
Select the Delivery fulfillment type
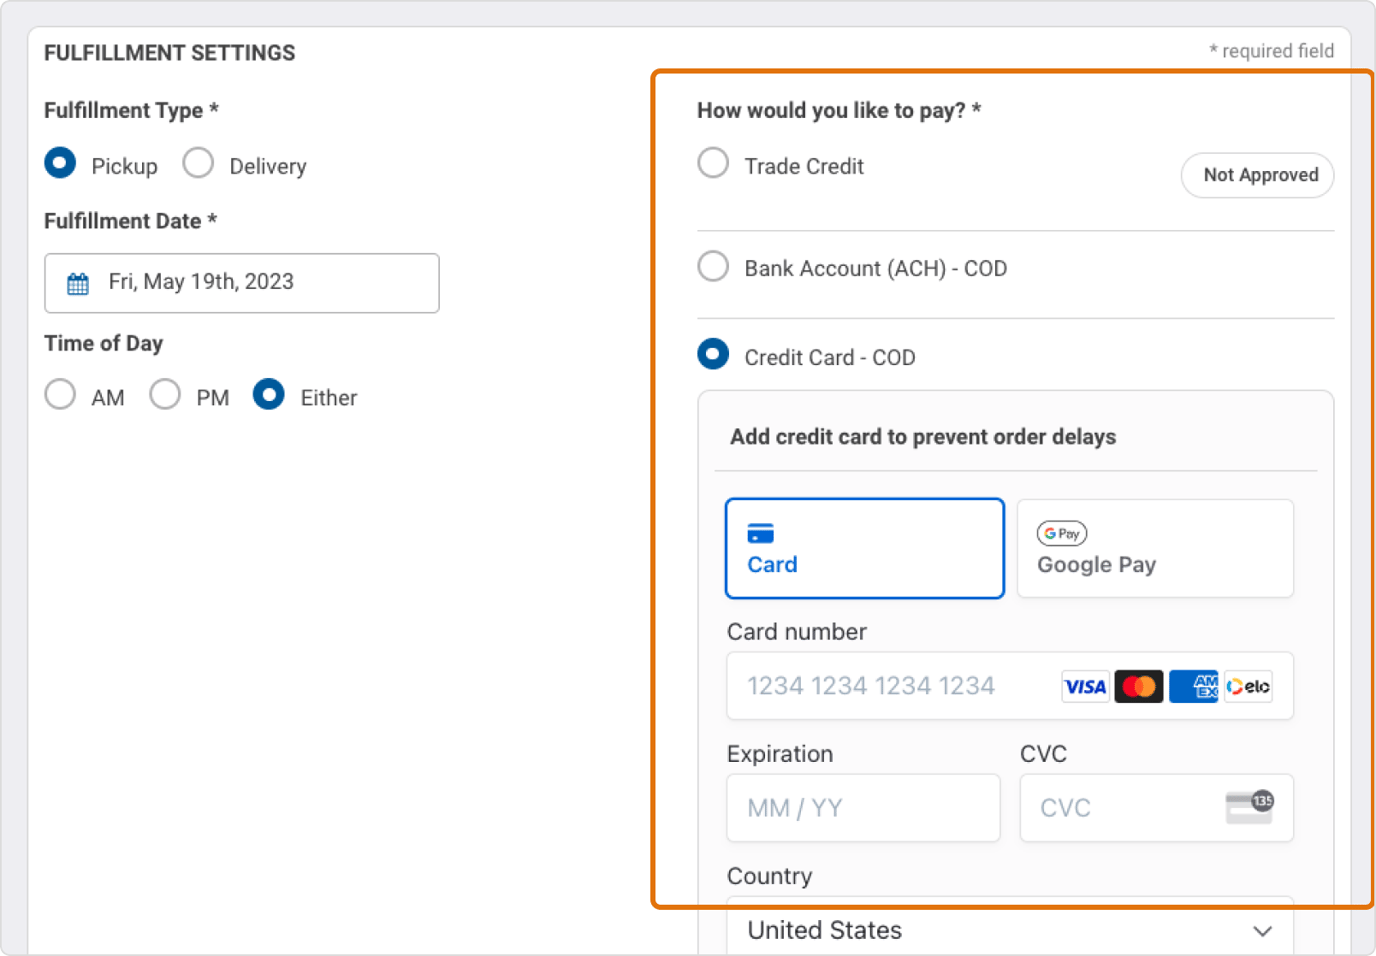tap(197, 162)
